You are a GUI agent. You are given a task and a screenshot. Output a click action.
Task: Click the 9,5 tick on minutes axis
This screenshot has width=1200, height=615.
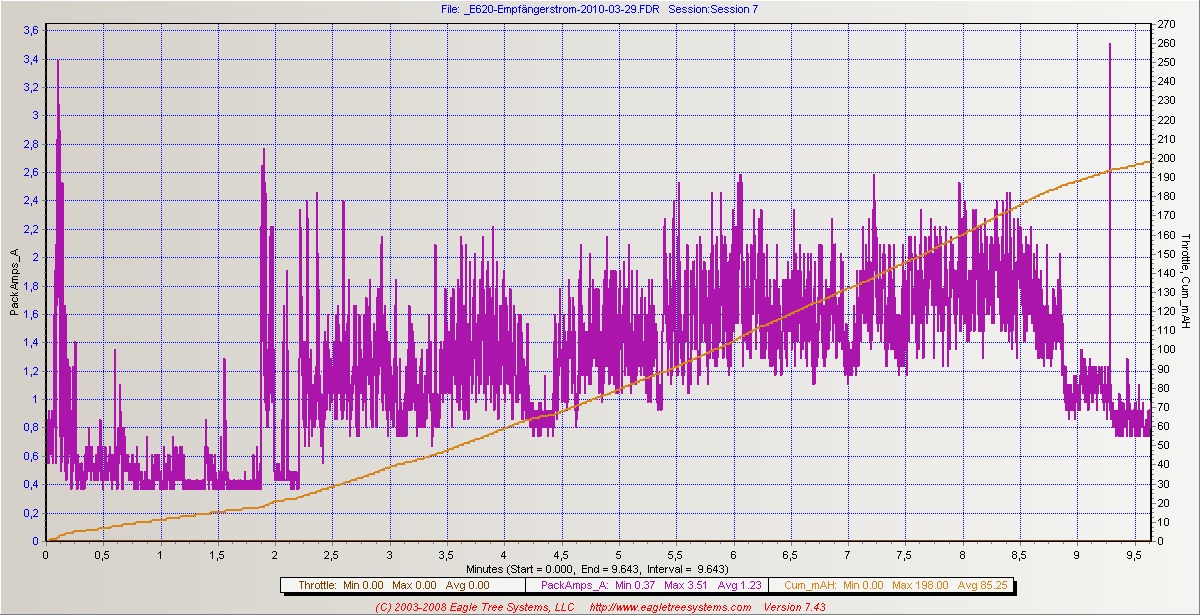point(1134,553)
